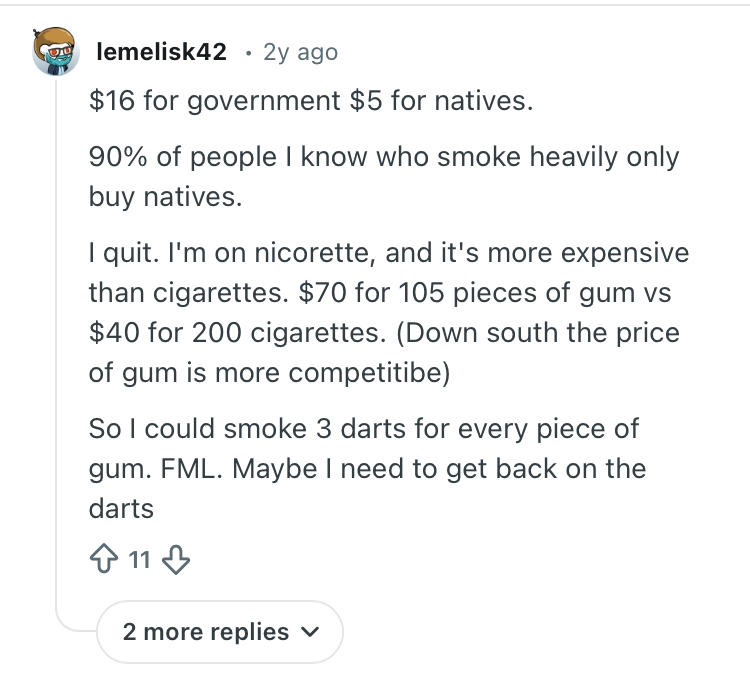Image resolution: width=750 pixels, height=678 pixels.
Task: Expand replies using the chevron arrow
Action: pyautogui.click(x=310, y=633)
